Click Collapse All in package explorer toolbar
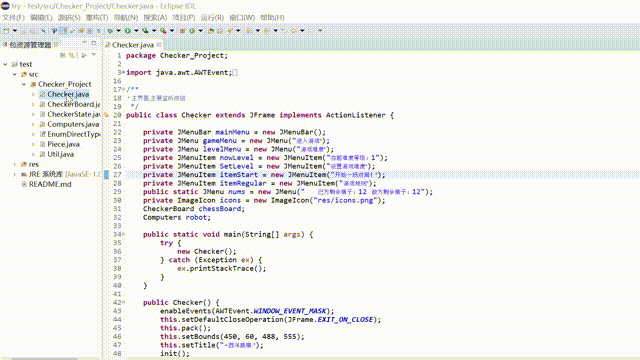The width and height of the screenshot is (640, 360). [62, 55]
